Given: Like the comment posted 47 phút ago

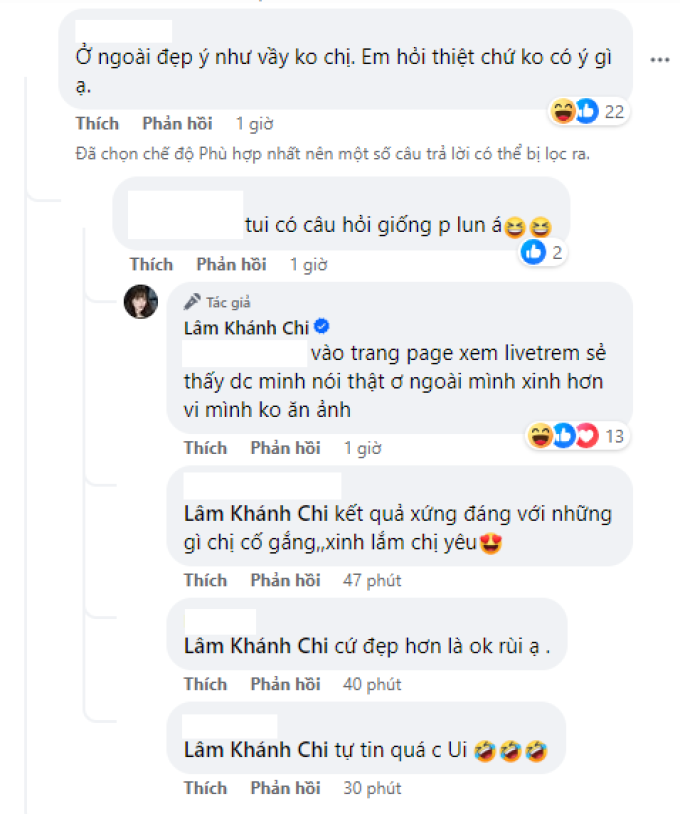Looking at the screenshot, I should click(206, 580).
